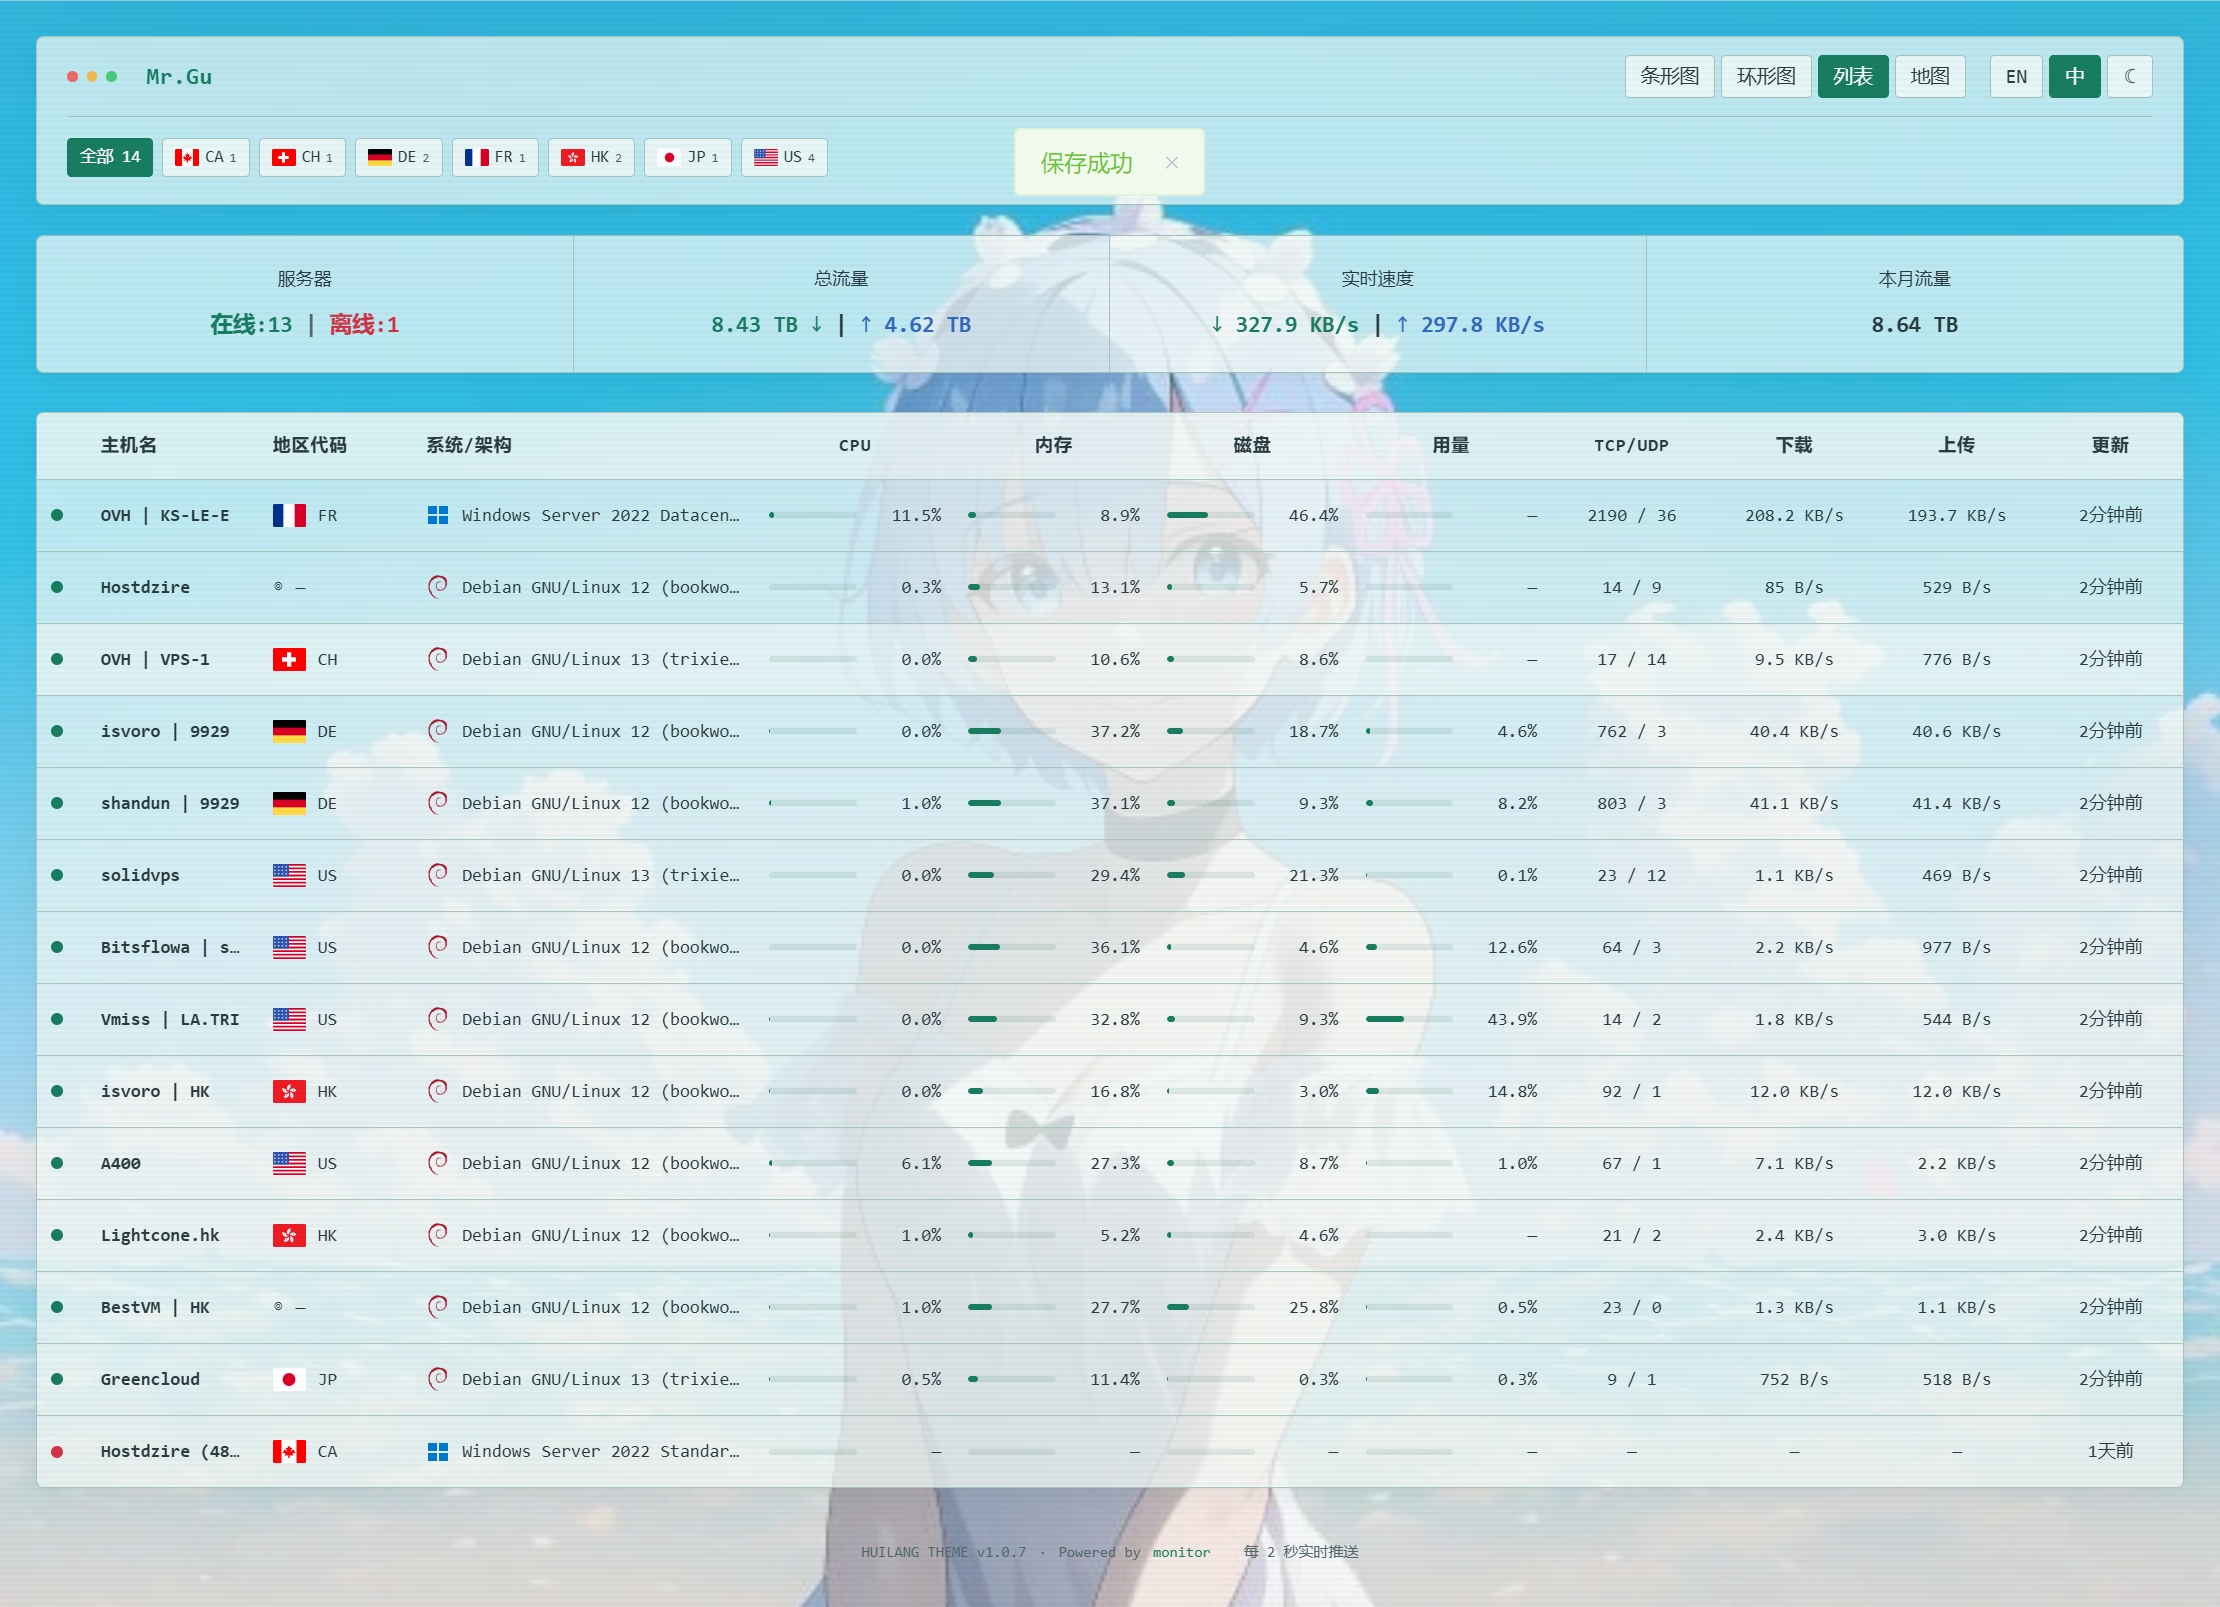Filter by HK flag chip
Image resolution: width=2220 pixels, height=1607 pixels.
(592, 157)
